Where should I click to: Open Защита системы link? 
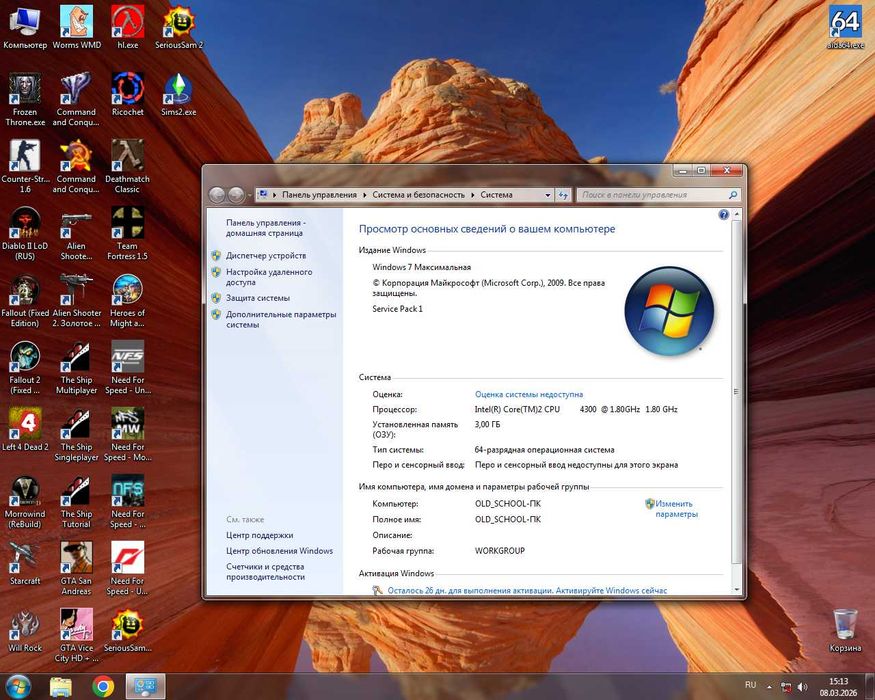(258, 298)
